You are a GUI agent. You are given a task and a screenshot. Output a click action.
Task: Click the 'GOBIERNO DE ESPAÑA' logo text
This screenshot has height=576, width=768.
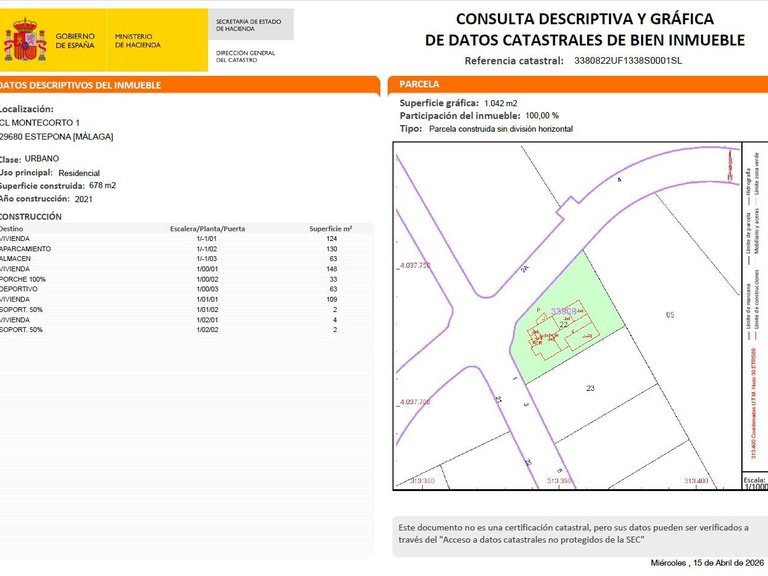point(75,41)
